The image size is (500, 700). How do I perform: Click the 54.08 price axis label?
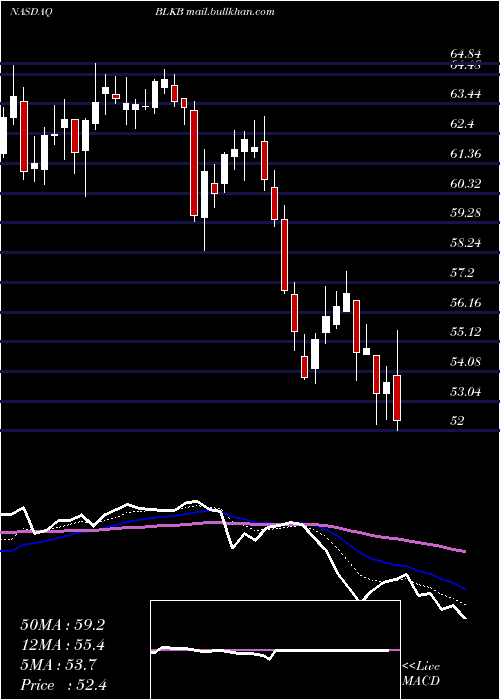pyautogui.click(x=466, y=362)
